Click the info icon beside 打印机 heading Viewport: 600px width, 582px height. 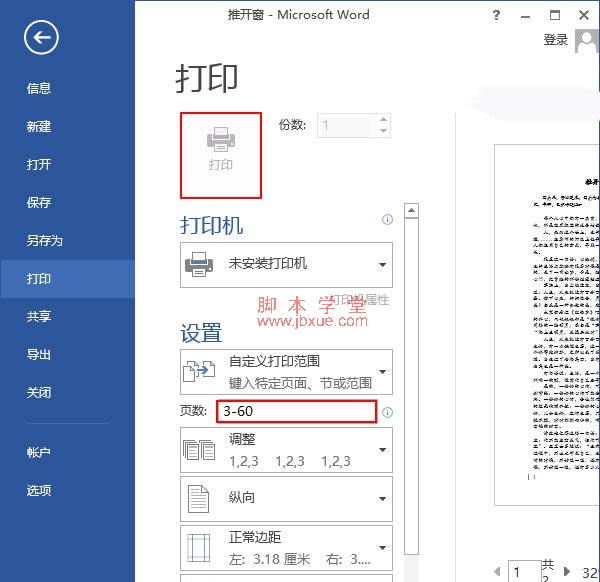[387, 219]
